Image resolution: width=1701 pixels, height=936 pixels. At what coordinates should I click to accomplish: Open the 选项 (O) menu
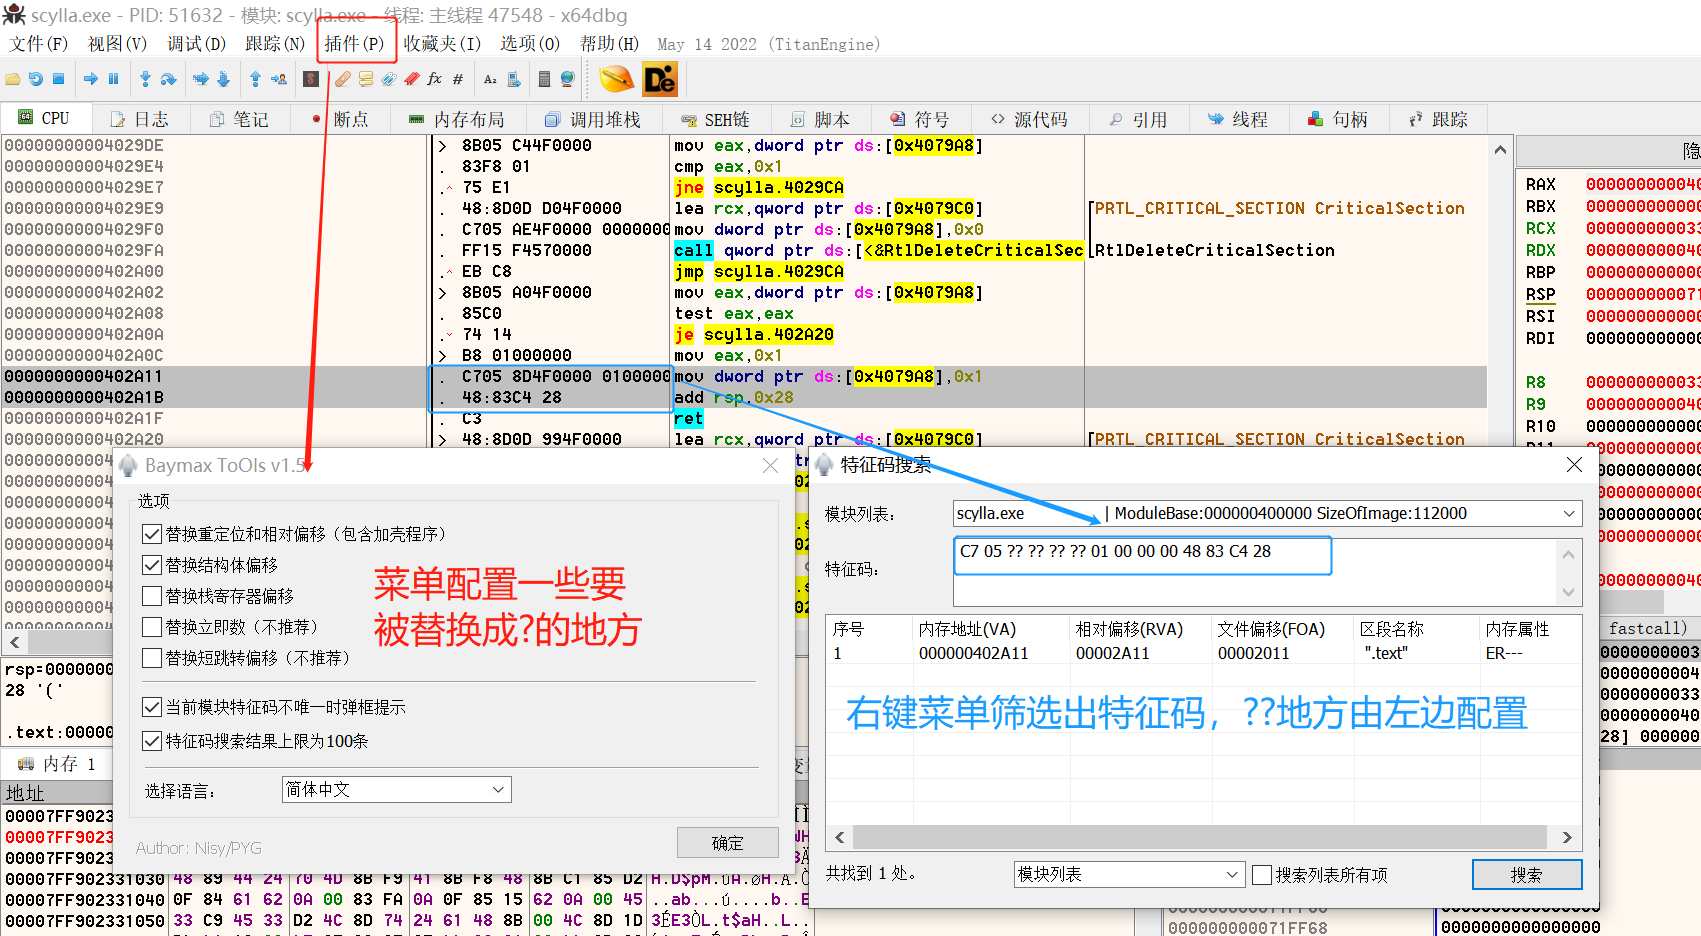(x=530, y=44)
